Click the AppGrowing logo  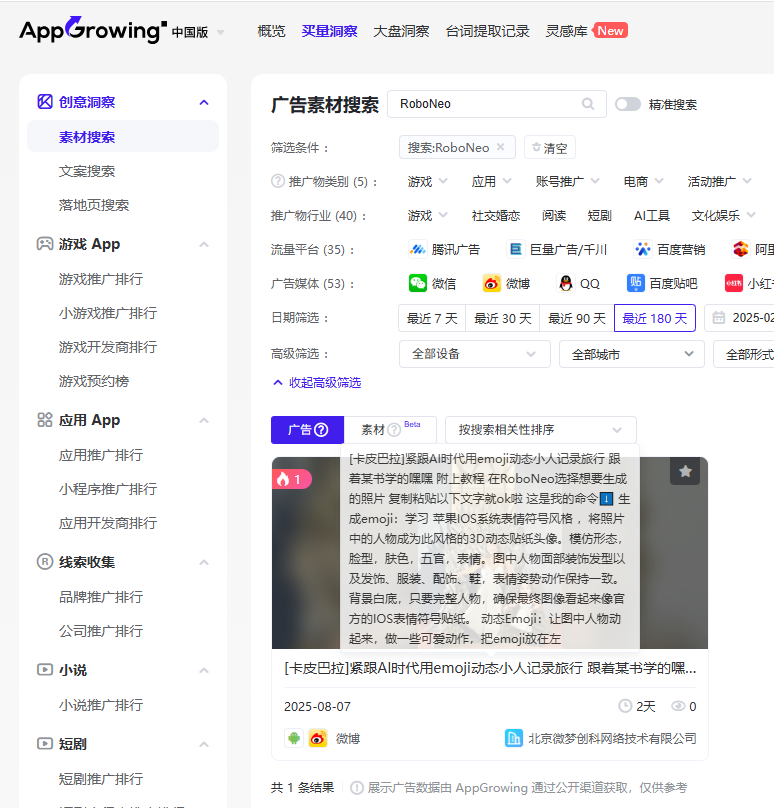click(93, 30)
